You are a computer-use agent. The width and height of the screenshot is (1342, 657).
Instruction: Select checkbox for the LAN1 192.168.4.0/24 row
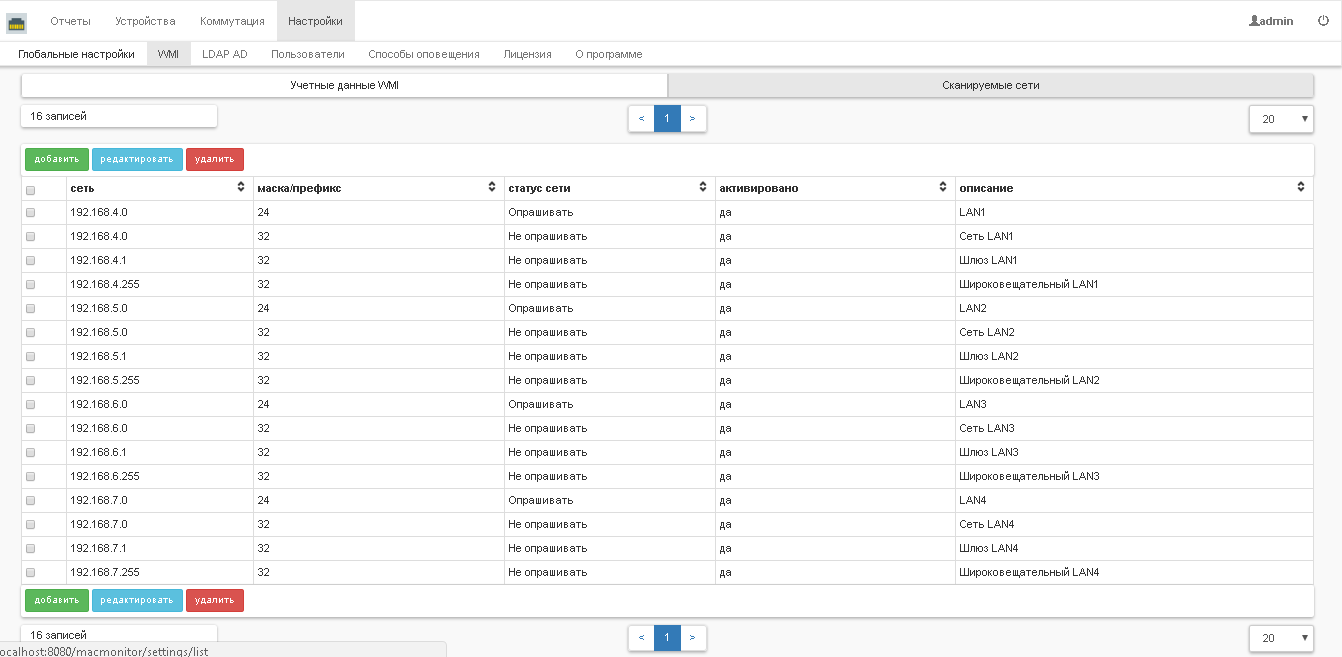[x=30, y=213]
